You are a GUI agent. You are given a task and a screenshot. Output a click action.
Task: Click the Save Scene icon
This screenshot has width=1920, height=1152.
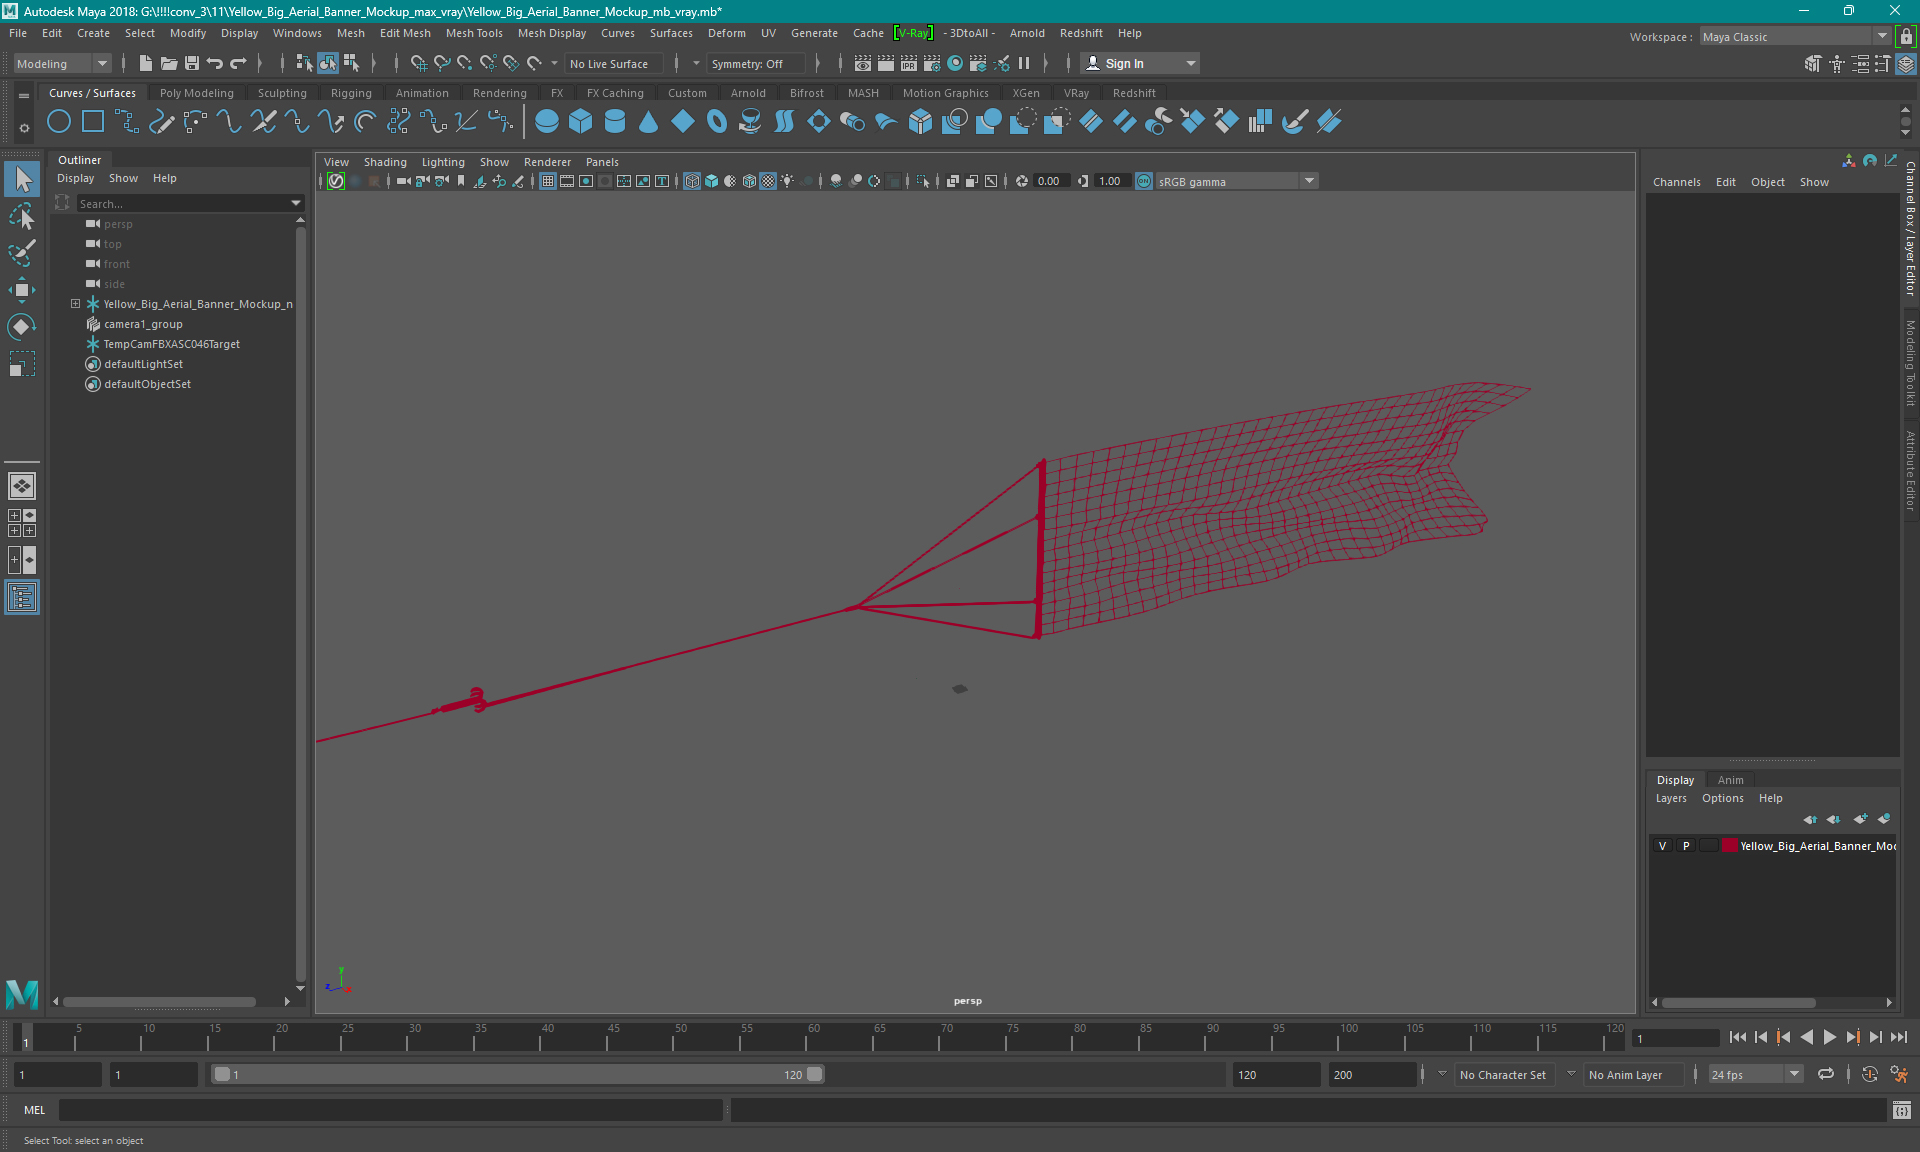[192, 63]
